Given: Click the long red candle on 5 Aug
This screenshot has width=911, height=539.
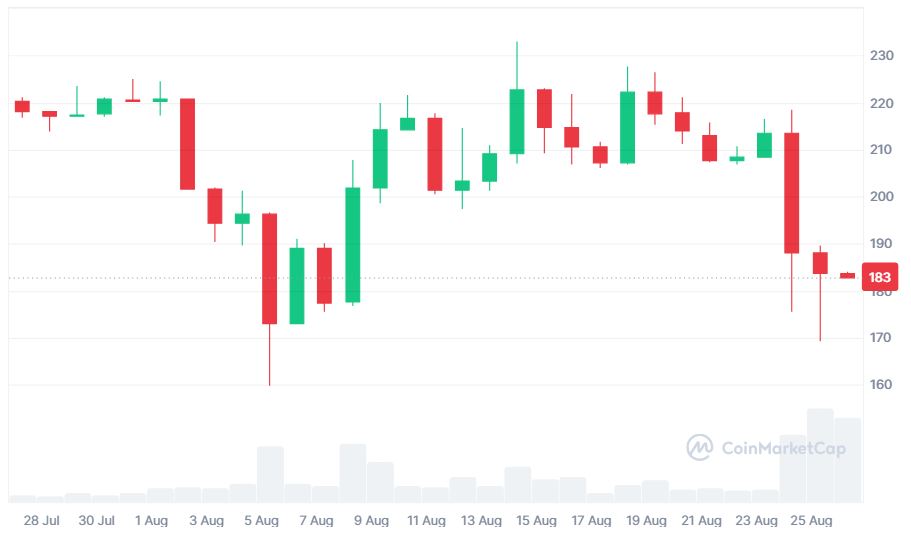Looking at the screenshot, I should pos(269,268).
